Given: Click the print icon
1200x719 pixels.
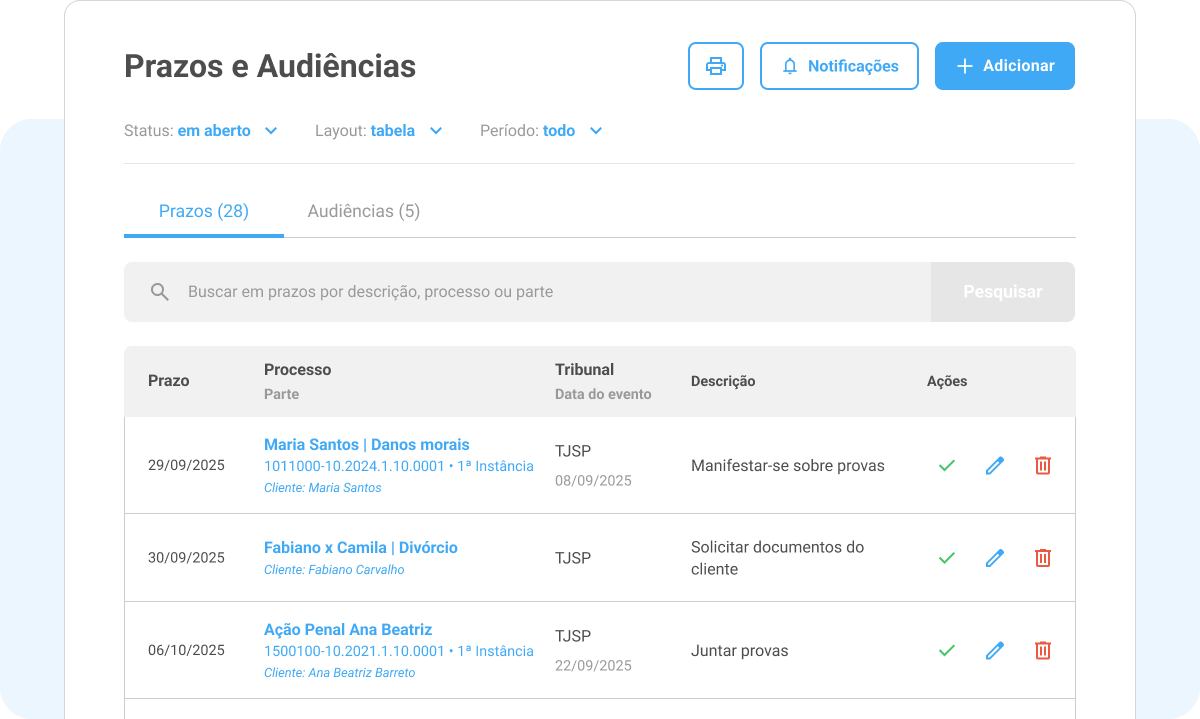Looking at the screenshot, I should point(716,65).
